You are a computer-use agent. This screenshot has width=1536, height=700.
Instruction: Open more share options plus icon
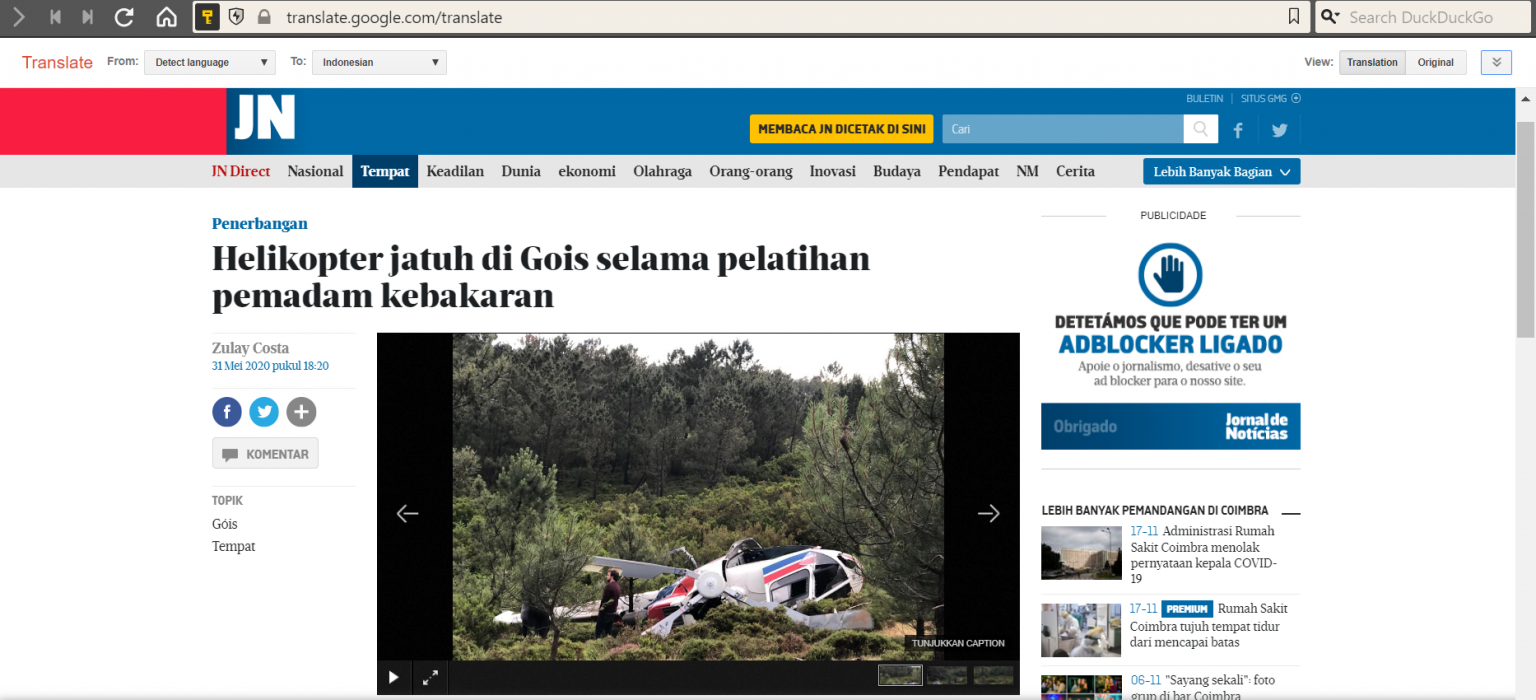click(x=301, y=412)
